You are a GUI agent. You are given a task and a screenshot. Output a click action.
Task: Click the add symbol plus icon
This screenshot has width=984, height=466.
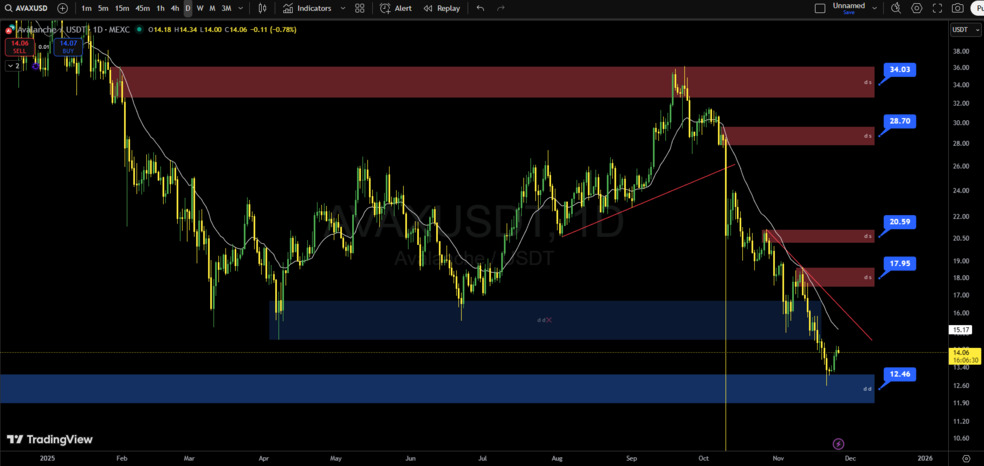point(63,8)
